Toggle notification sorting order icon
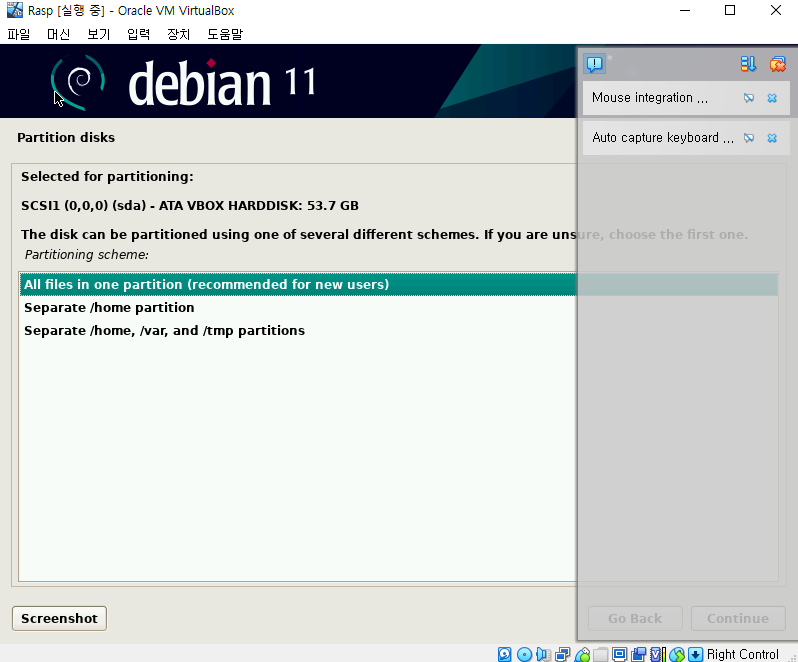The width and height of the screenshot is (798, 662). (748, 64)
